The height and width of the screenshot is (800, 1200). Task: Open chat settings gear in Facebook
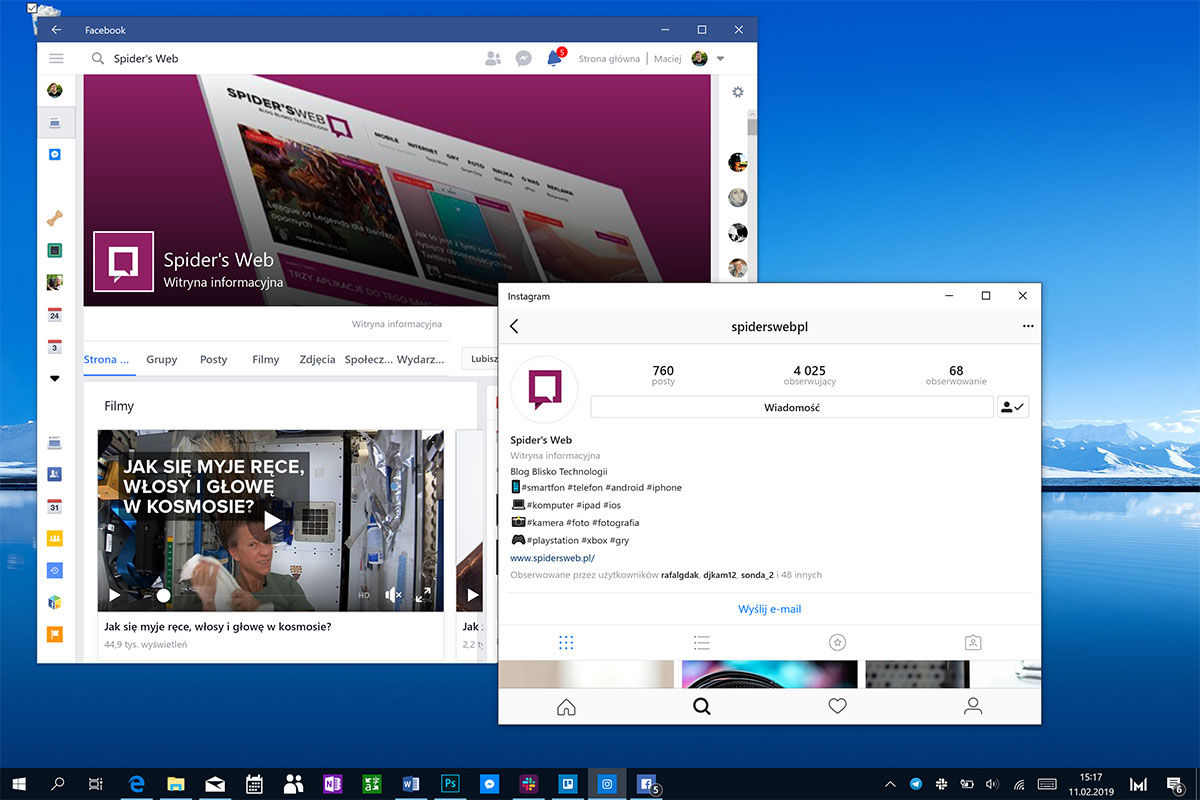point(738,92)
